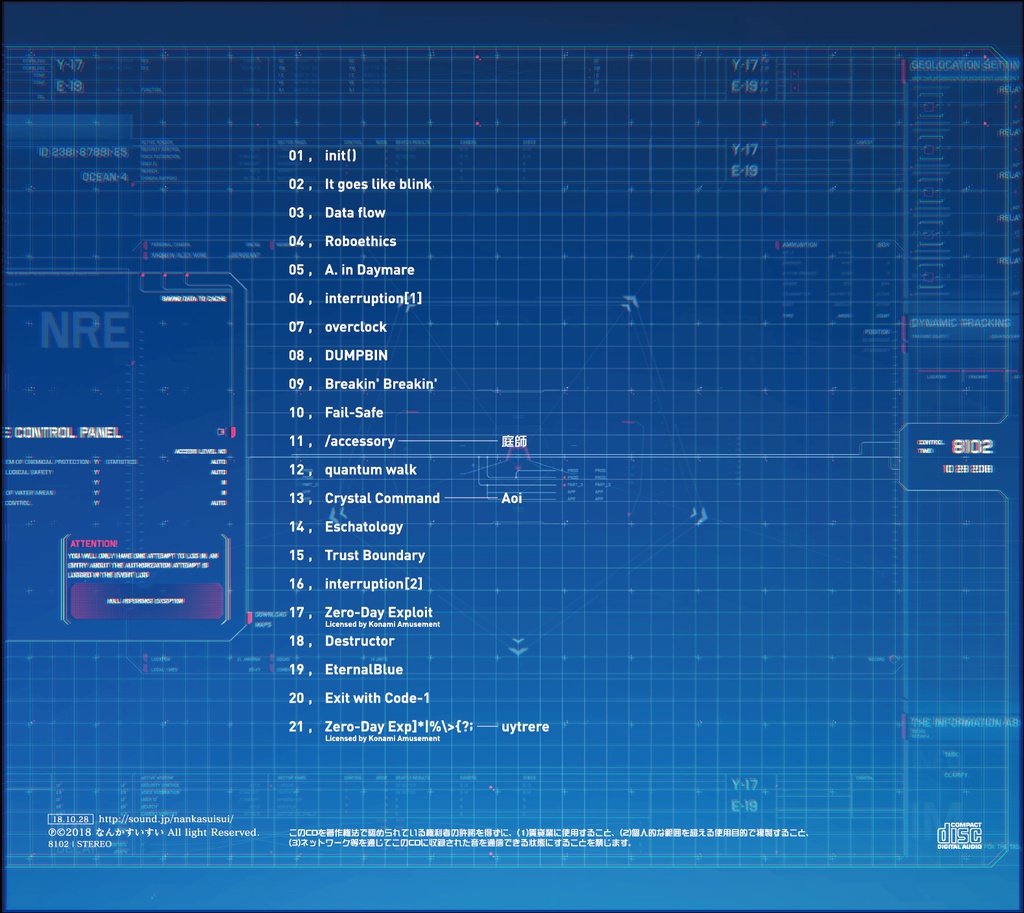Click the artist name '庭師'
Screen dimensions: 1024x913
(514, 441)
